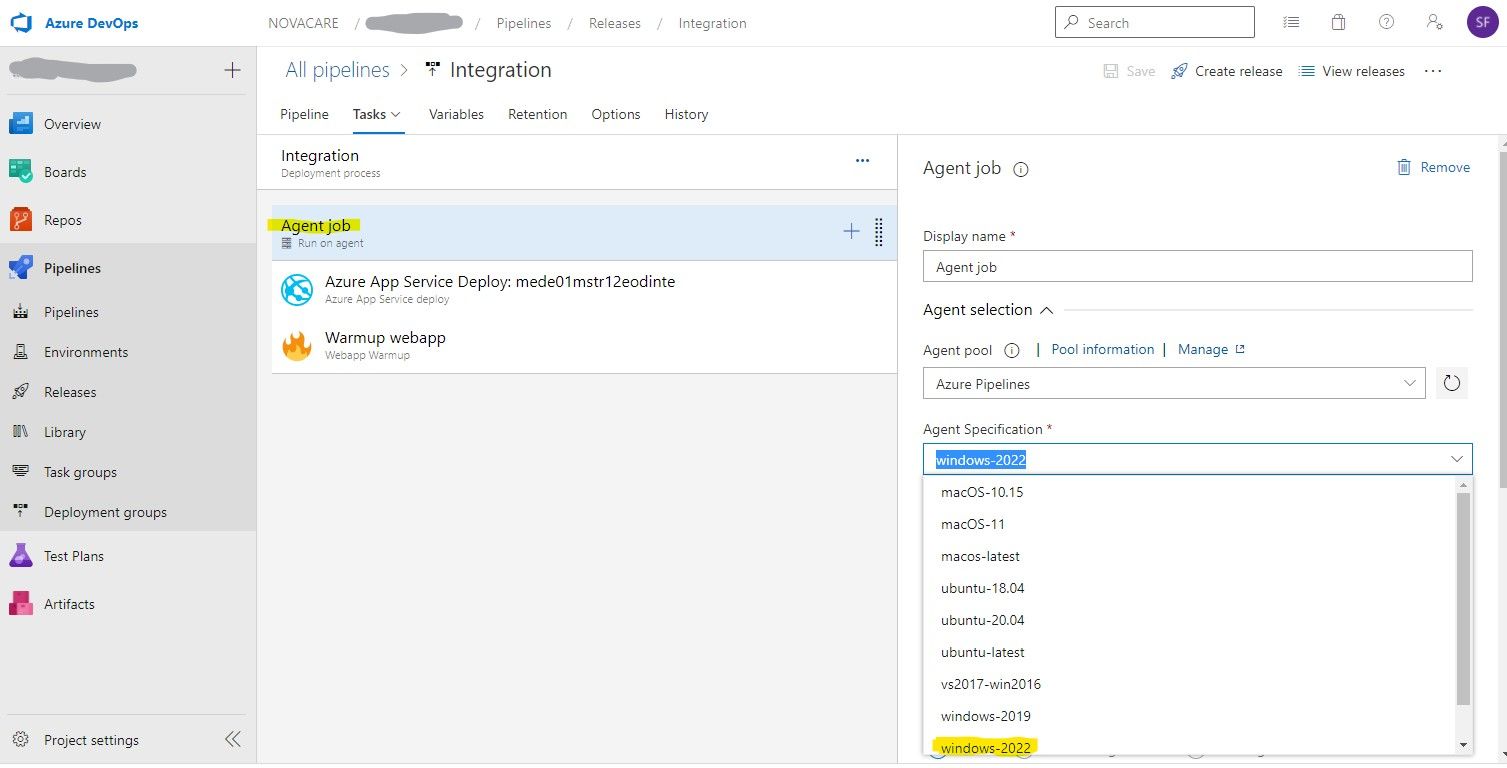The image size is (1507, 768).
Task: Select Azure App Service Deploy task
Action: coord(584,289)
